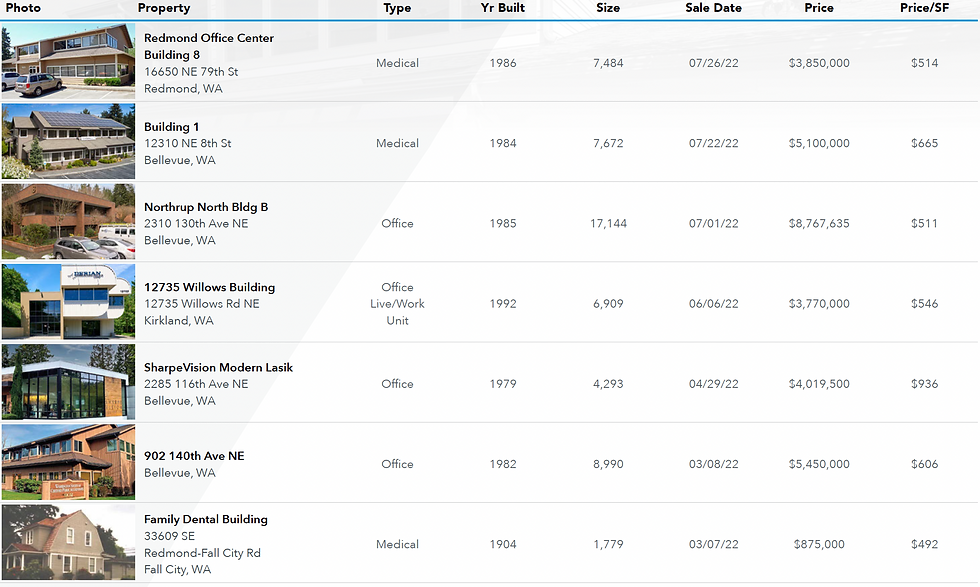Viewport: 980px width, 587px height.
Task: Open the Family Dental Building photo
Action: [x=68, y=542]
